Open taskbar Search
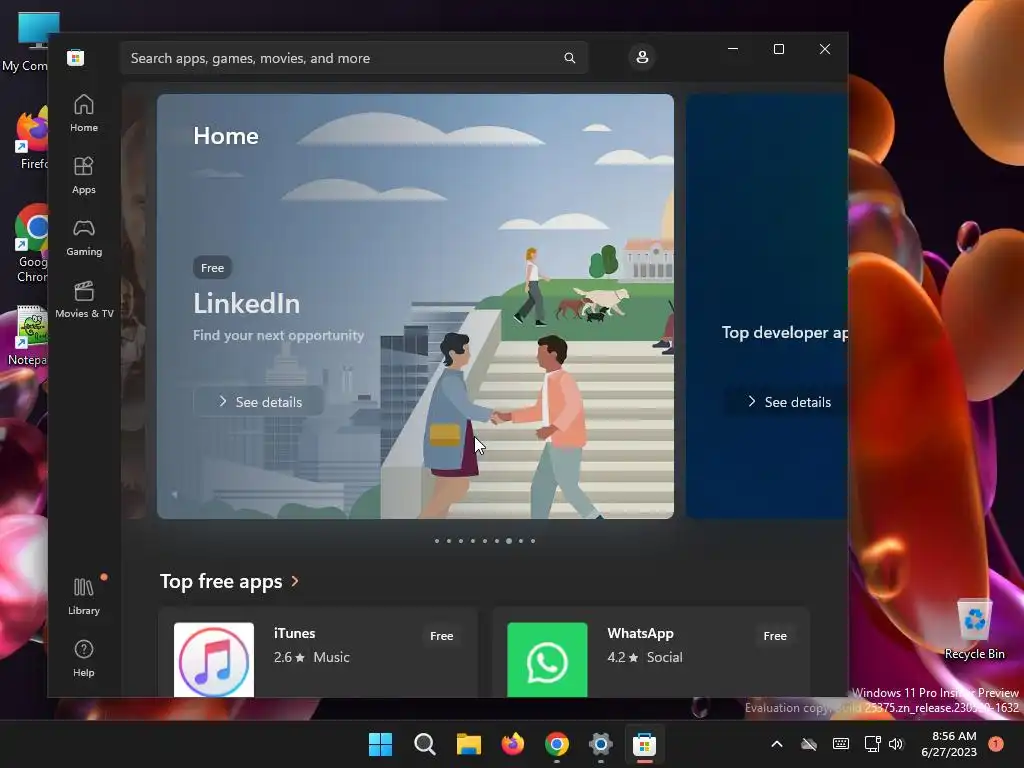 424,744
